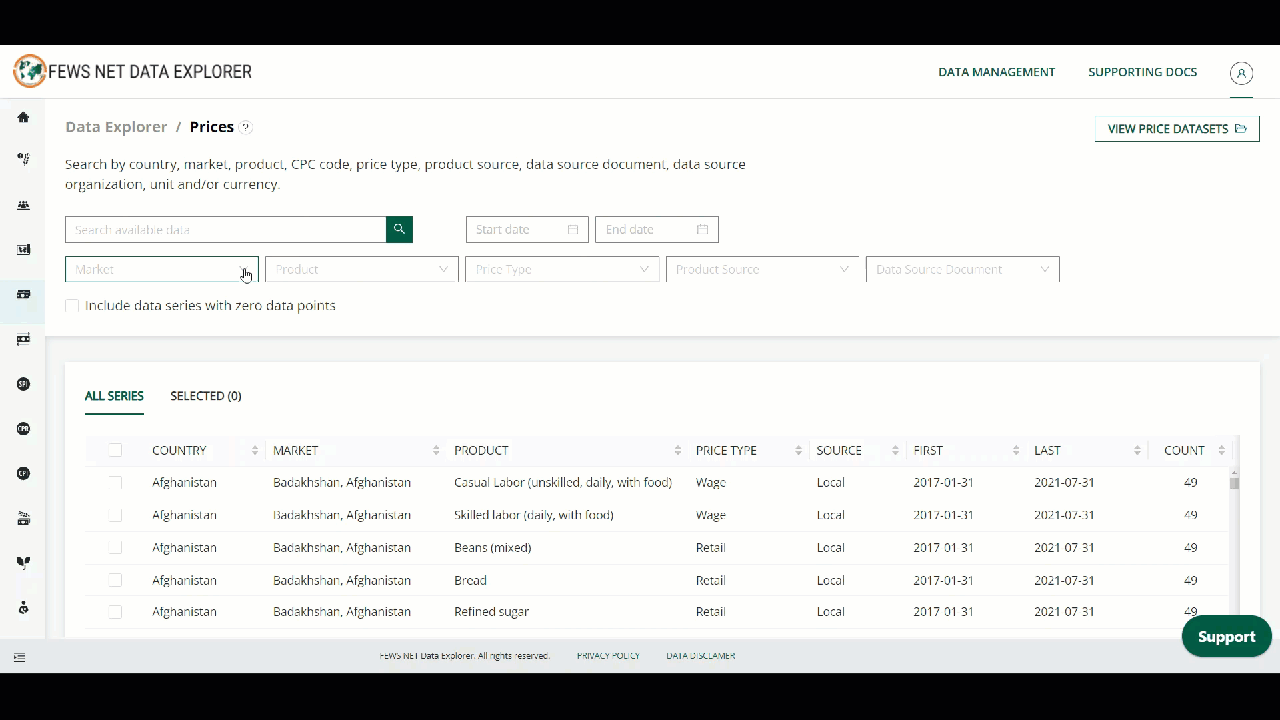The width and height of the screenshot is (1280, 720).
Task: Click the help question mark beside Prices
Action: coord(246,127)
